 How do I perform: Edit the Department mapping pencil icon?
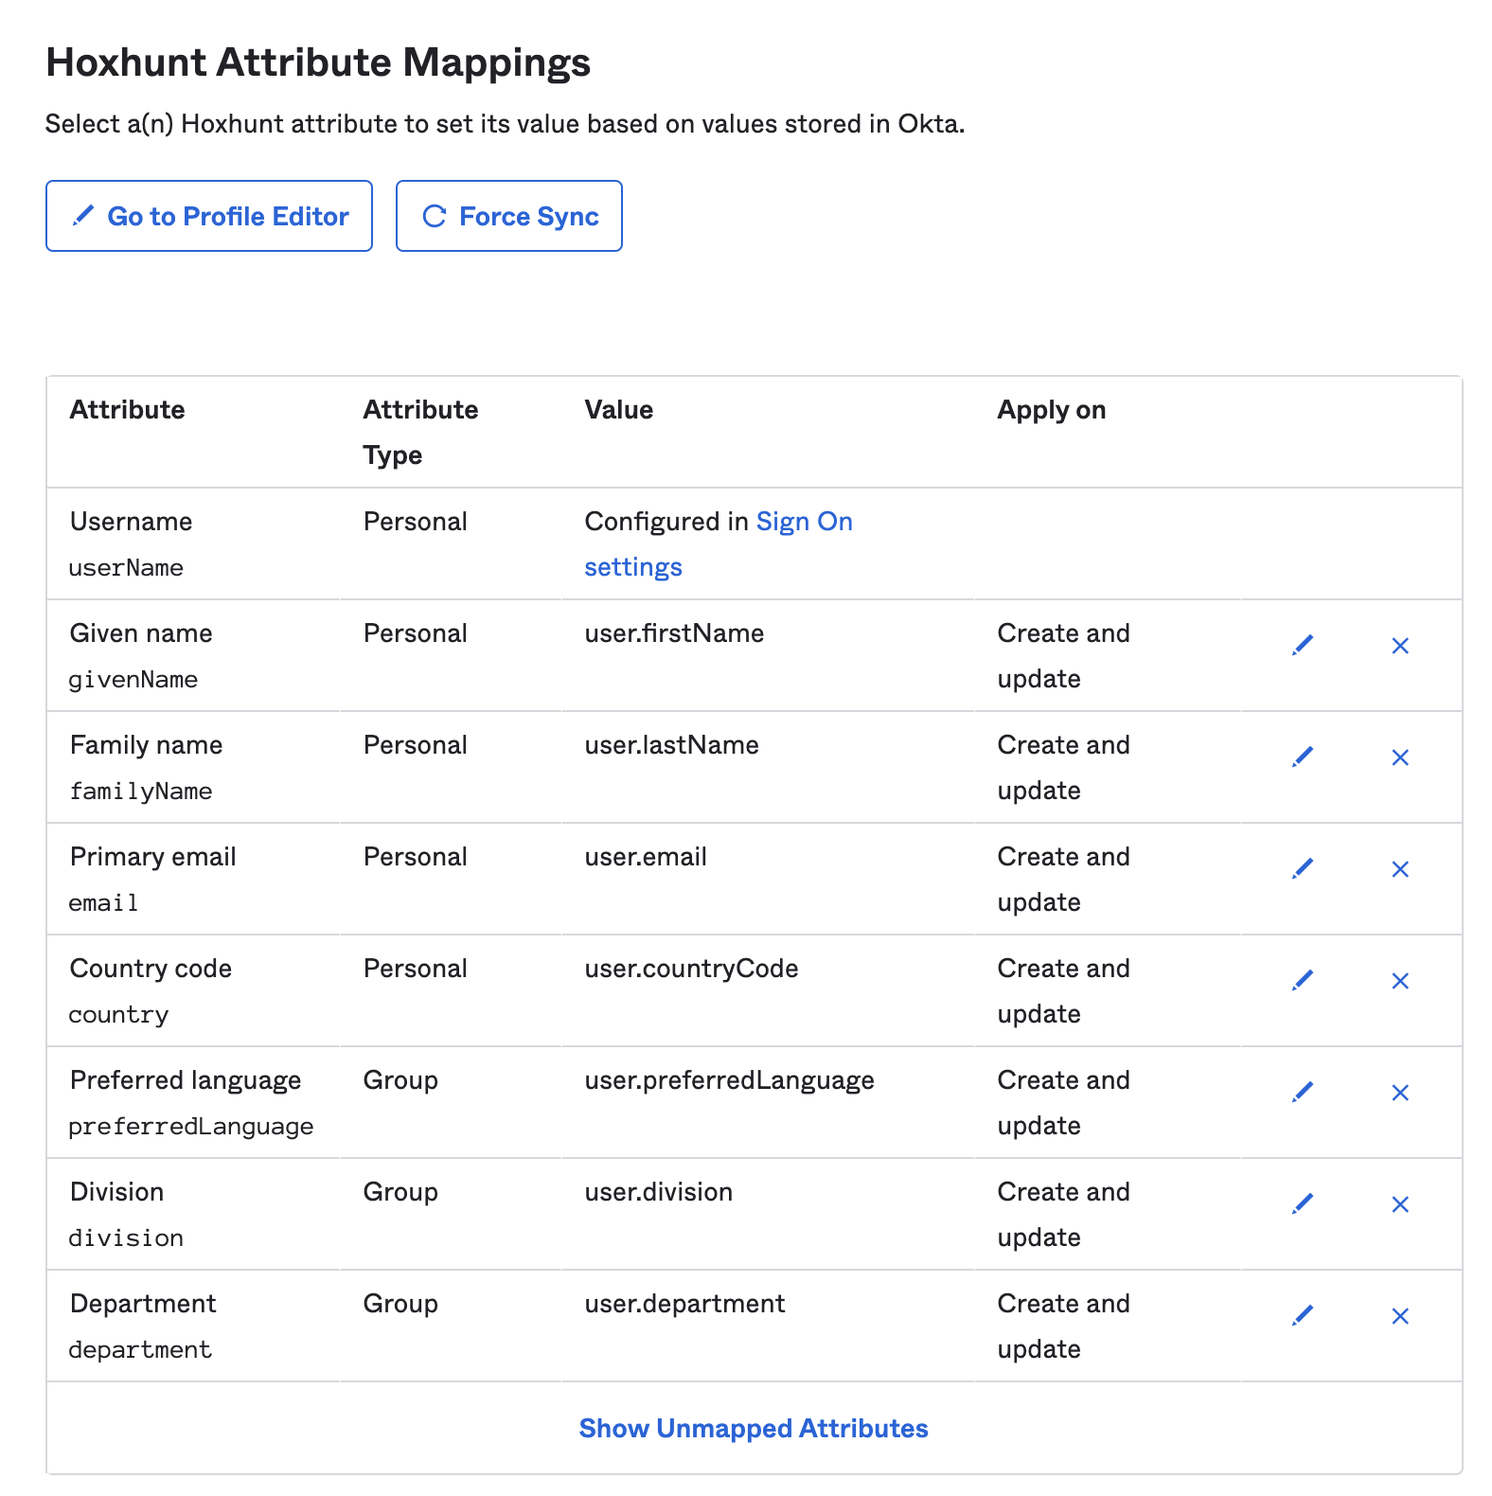1302,1316
